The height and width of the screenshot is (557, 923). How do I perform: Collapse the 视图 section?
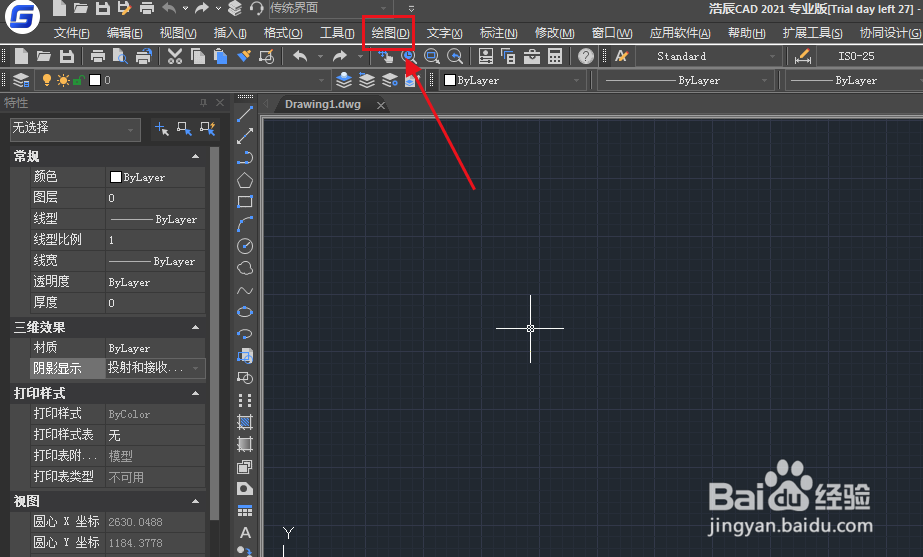click(x=195, y=501)
